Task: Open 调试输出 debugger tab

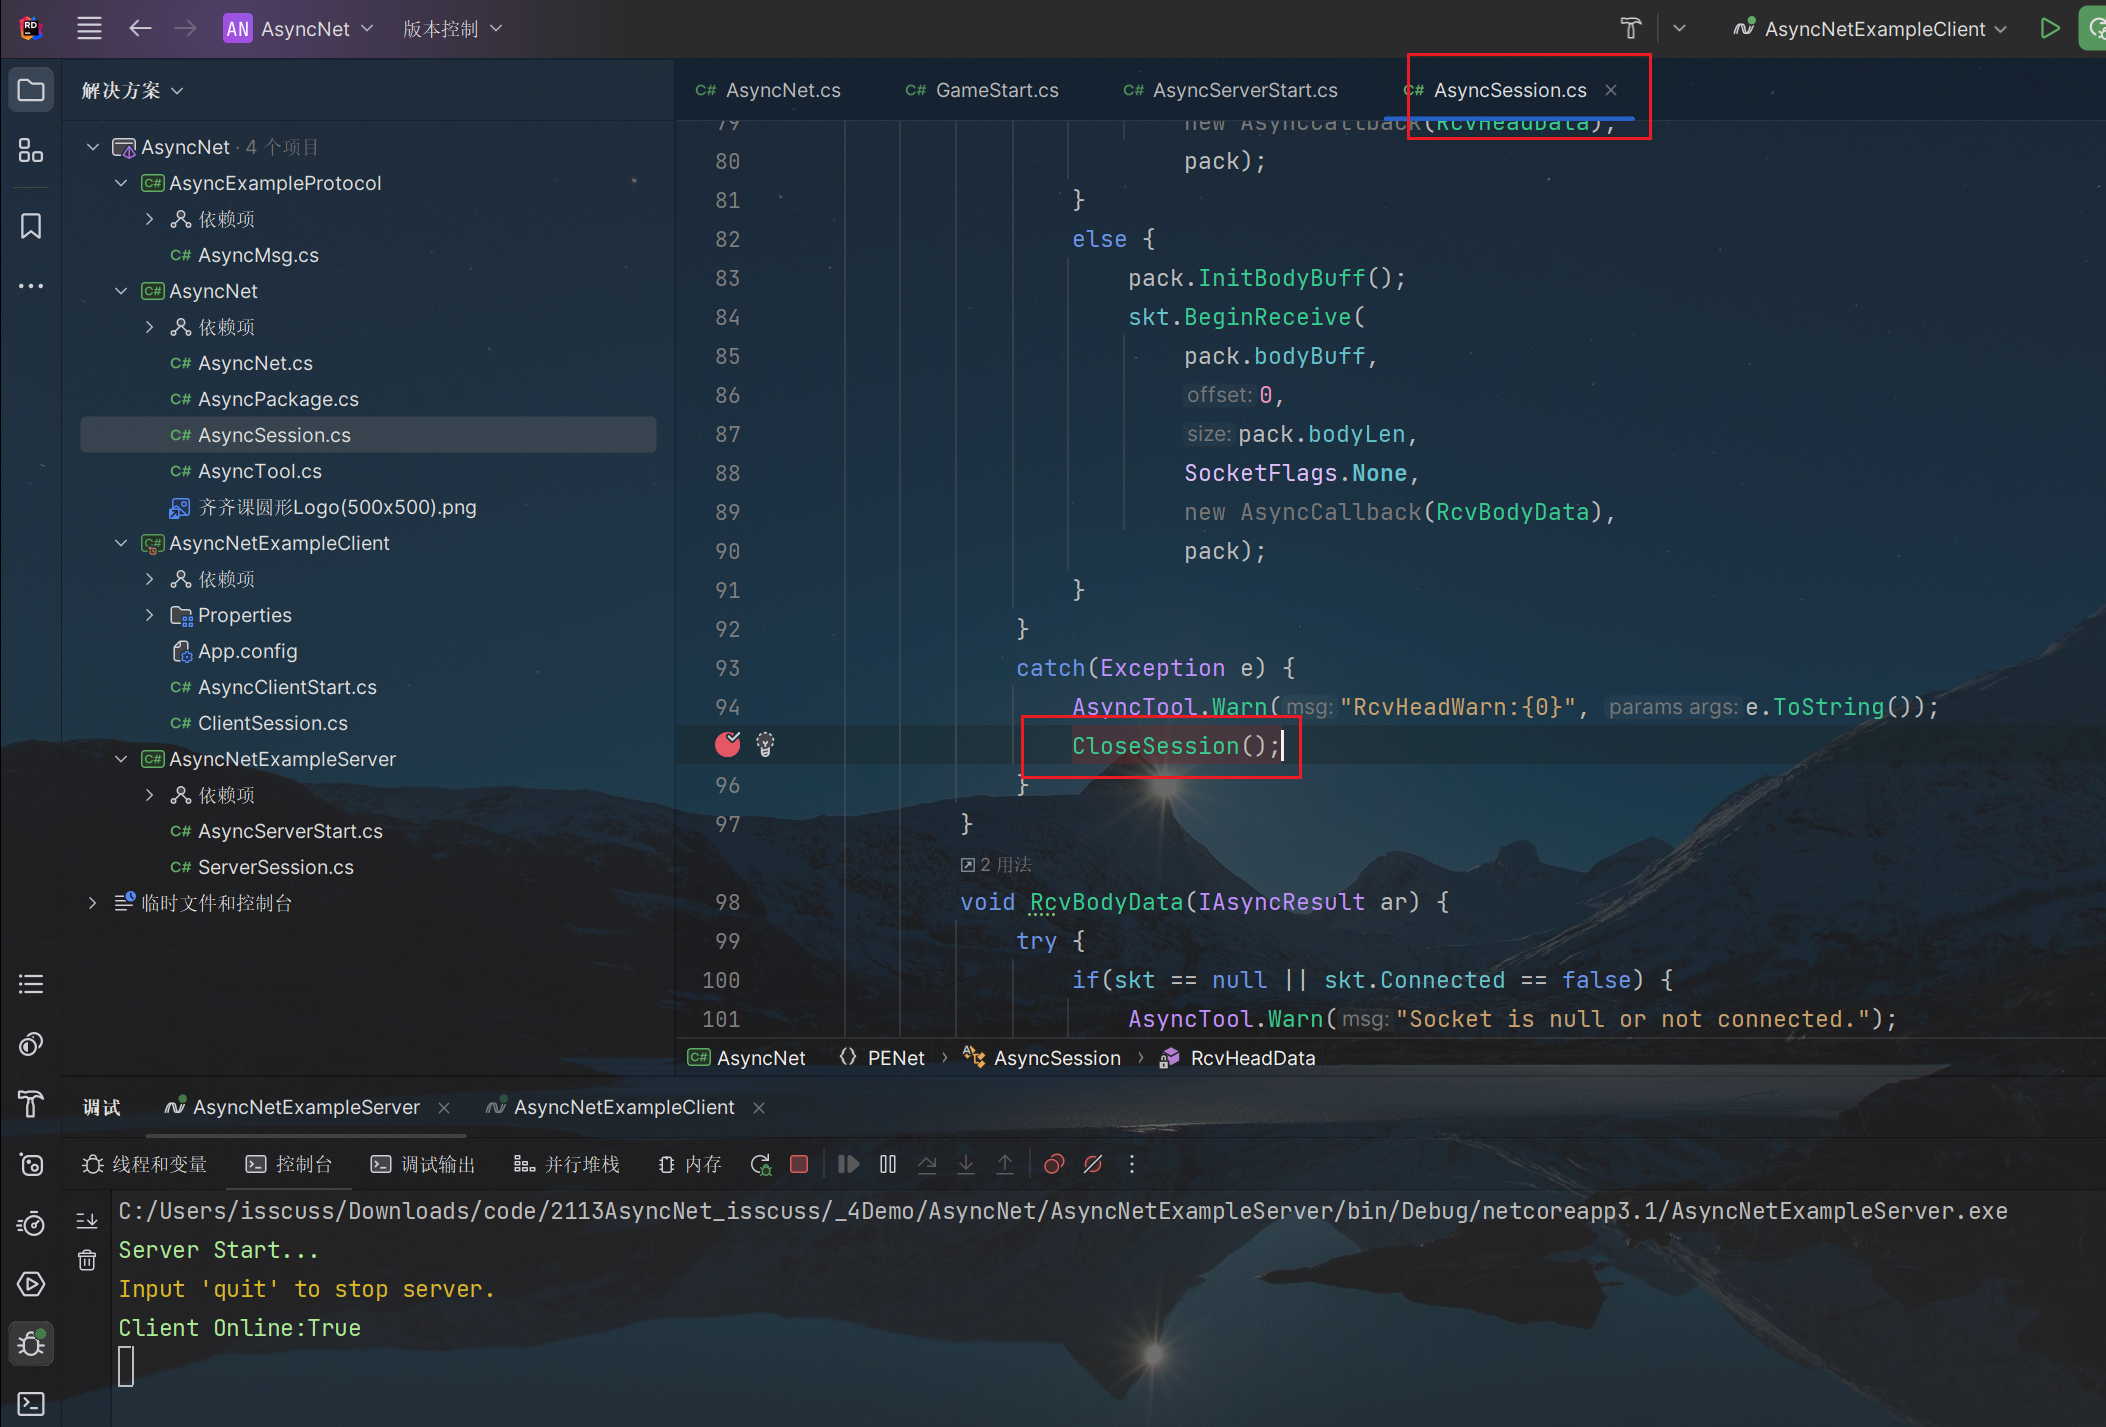Action: tap(423, 1164)
